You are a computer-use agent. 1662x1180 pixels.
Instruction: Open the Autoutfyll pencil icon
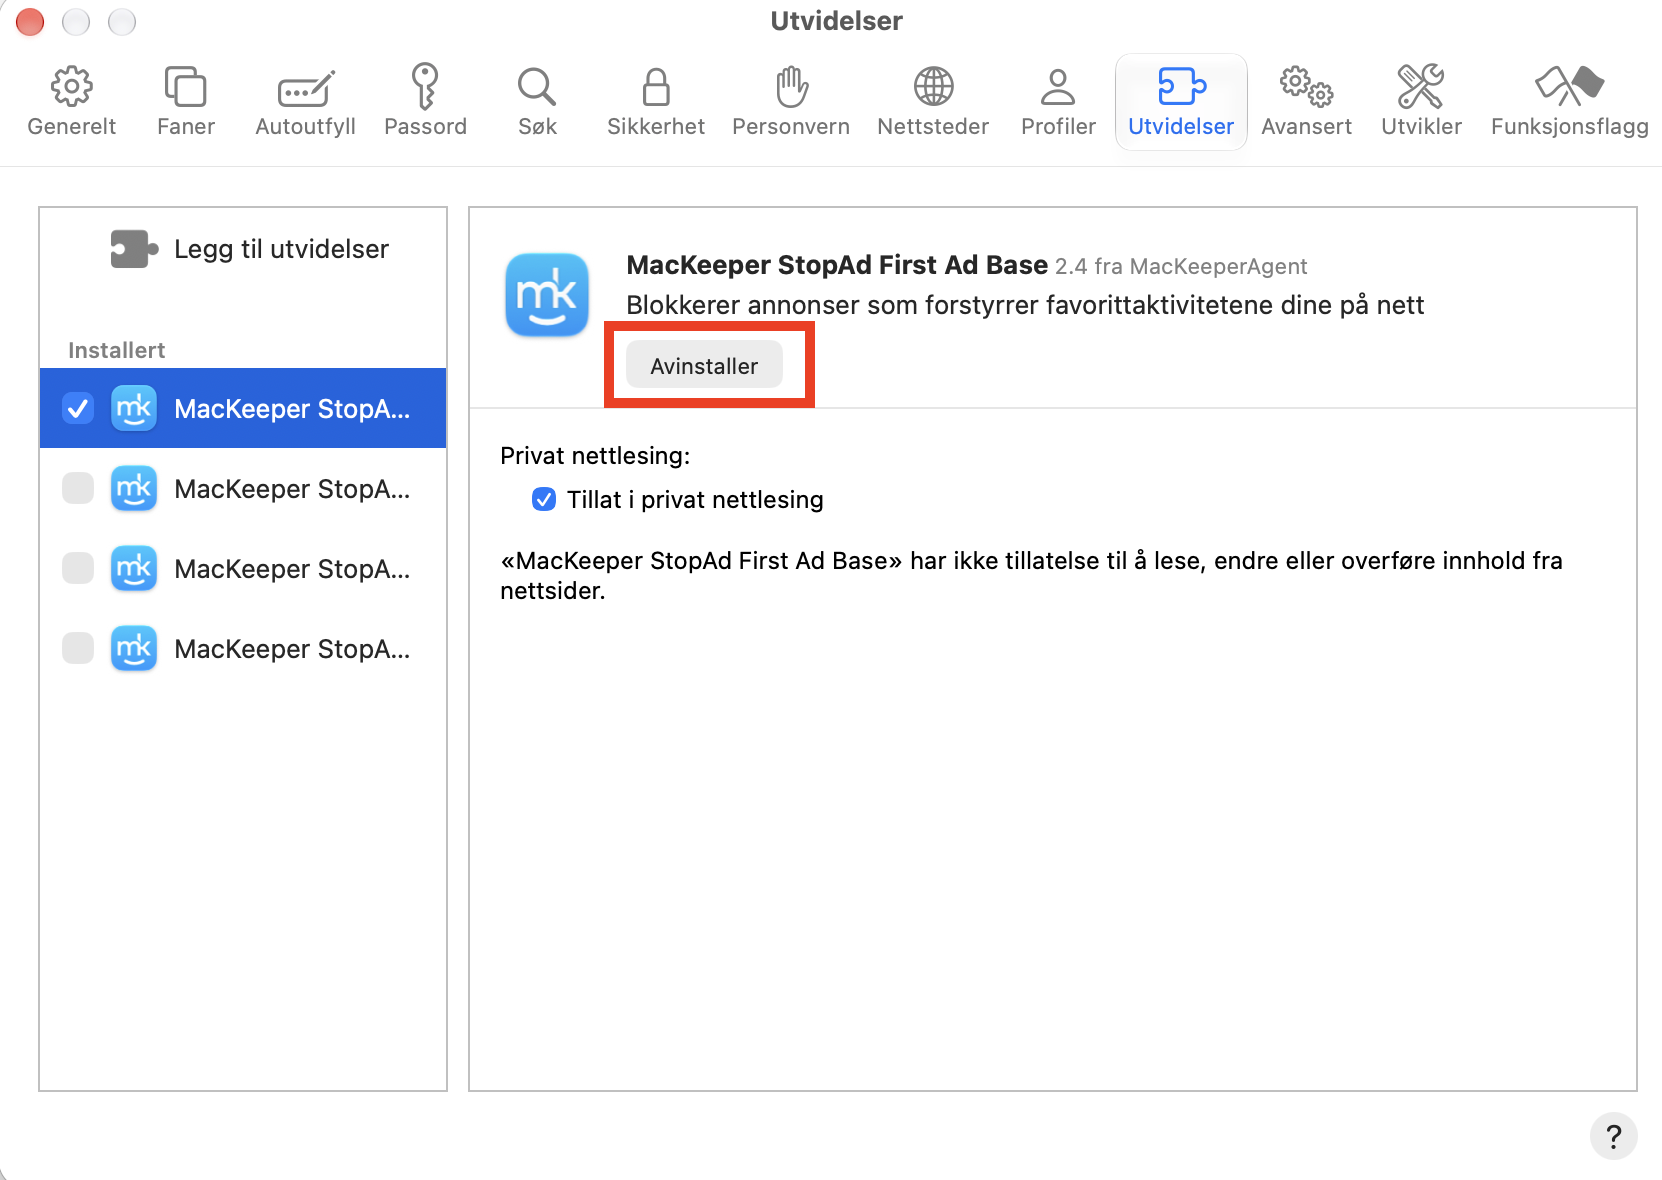(x=306, y=88)
